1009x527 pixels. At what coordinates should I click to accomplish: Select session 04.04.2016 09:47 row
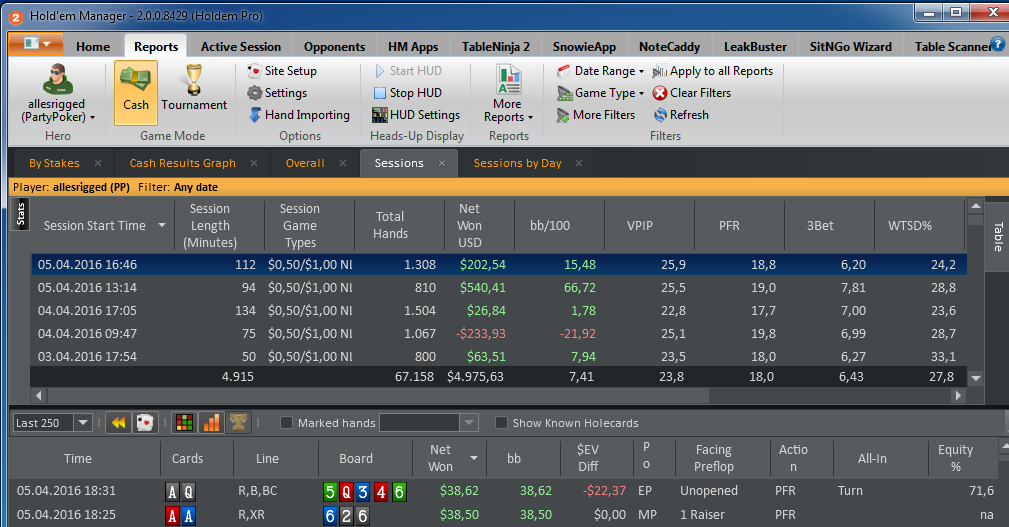499,333
